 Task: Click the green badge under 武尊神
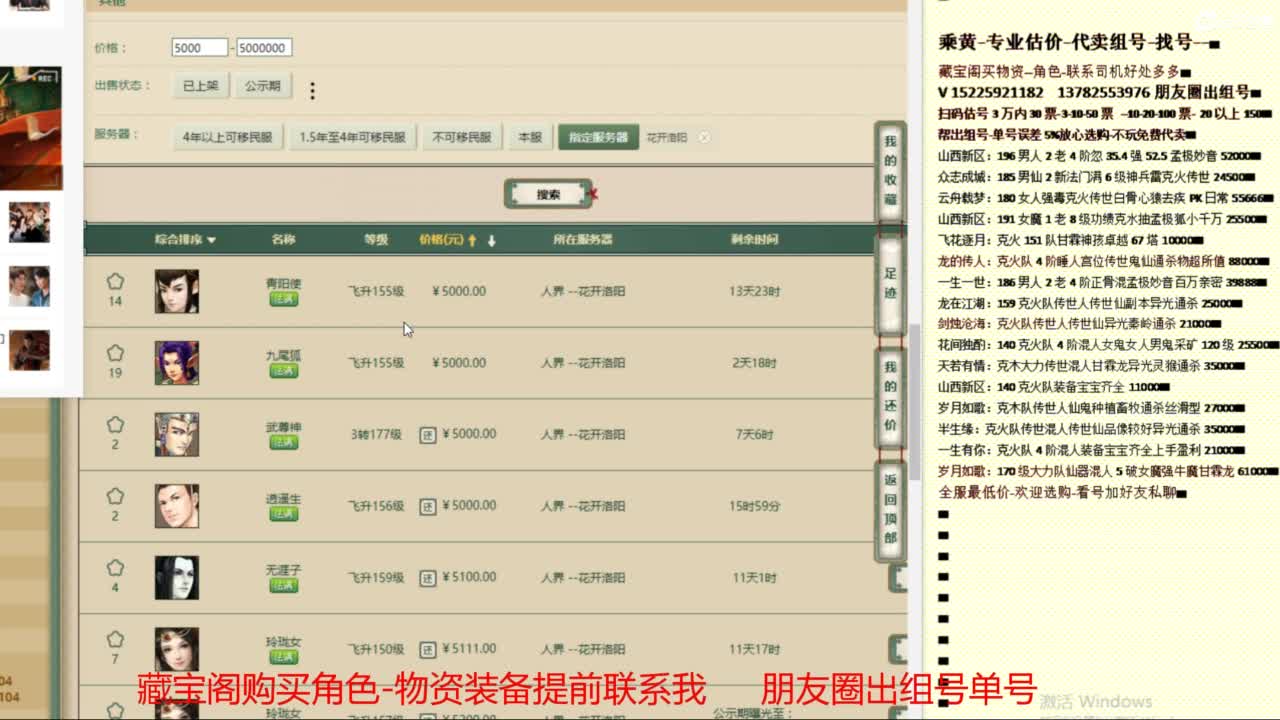[x=283, y=442]
